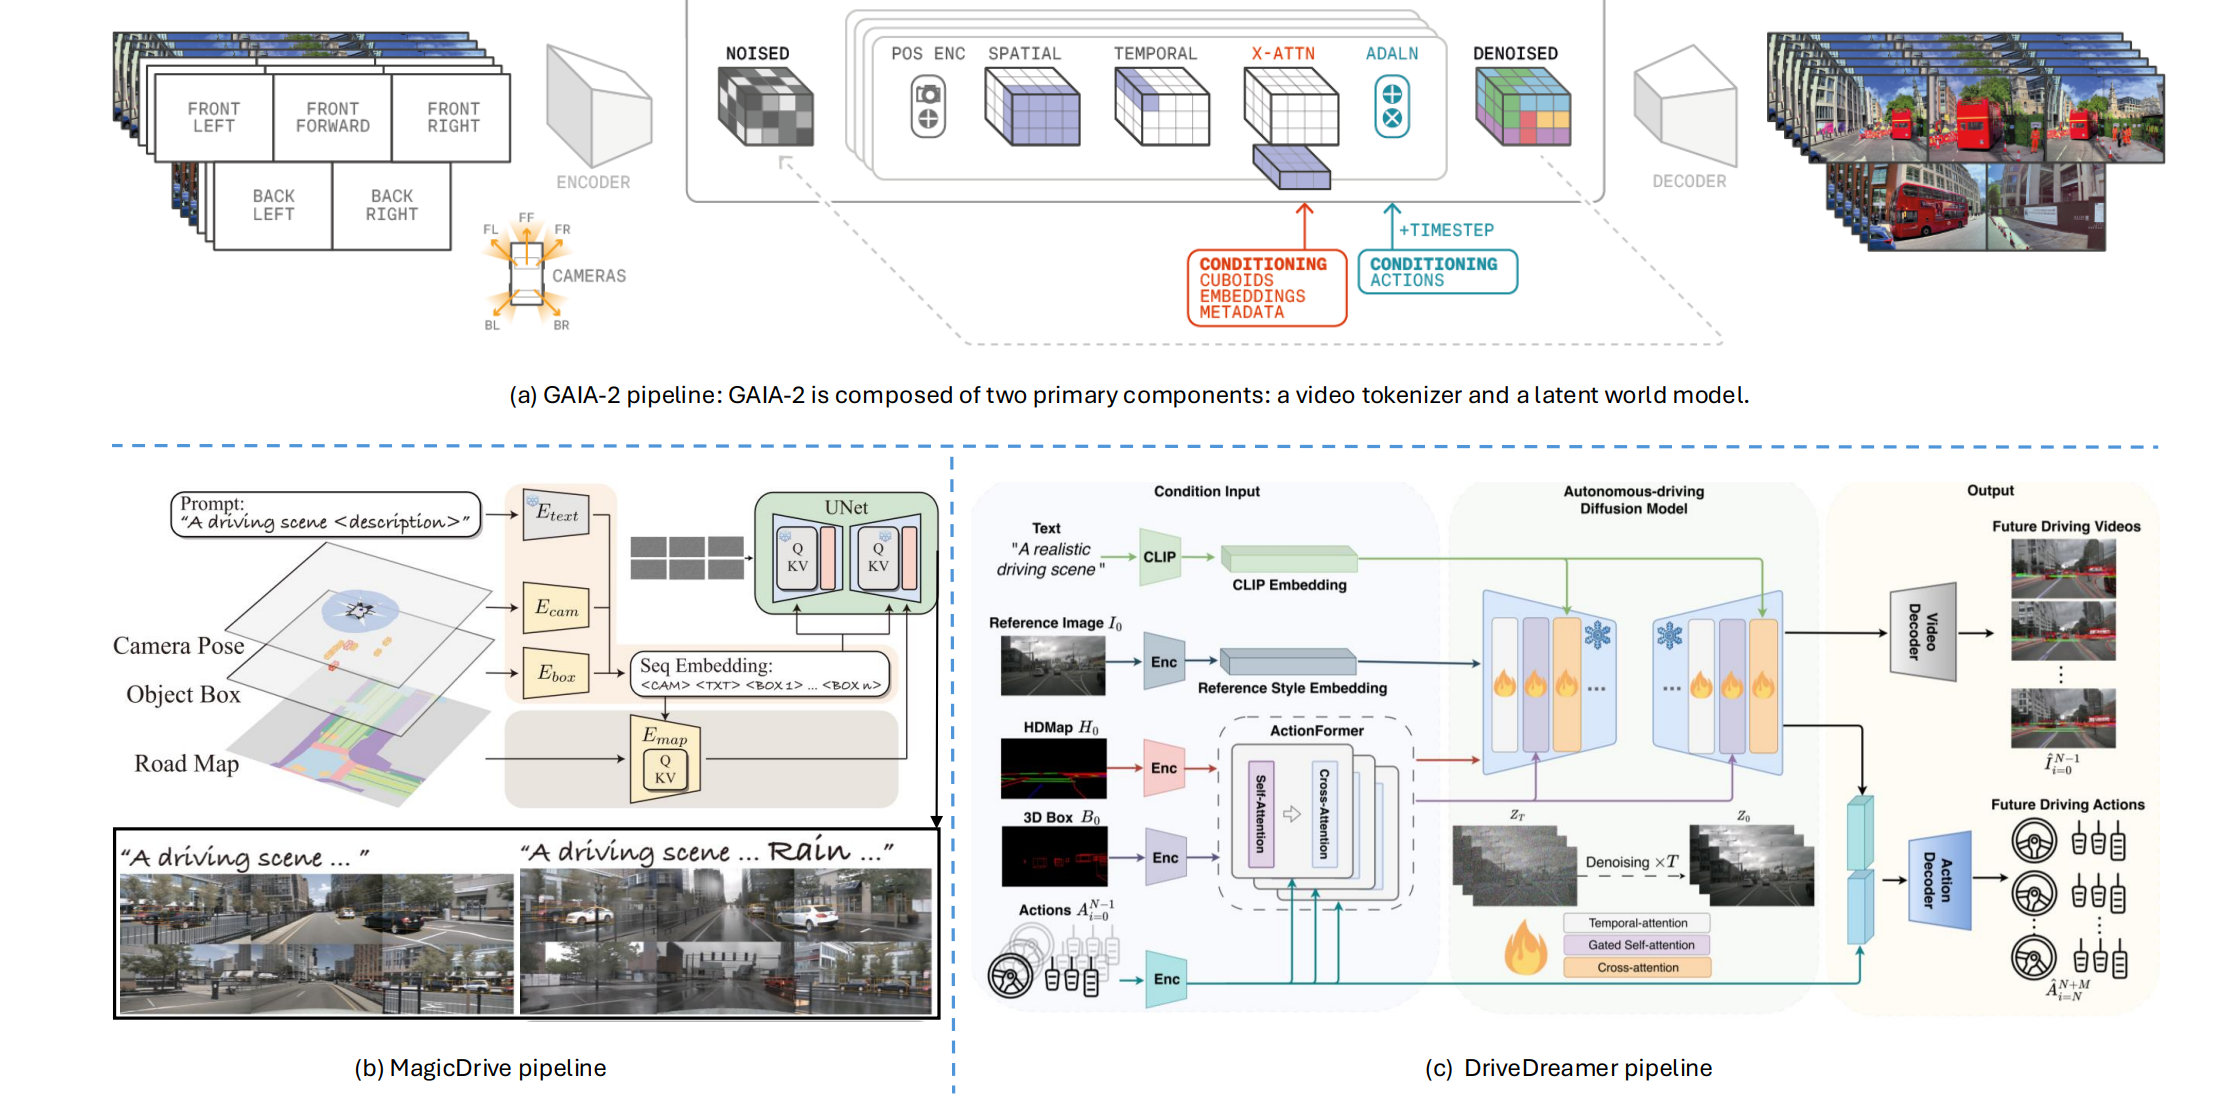Click the Video Decoder block
The height and width of the screenshot is (1117, 2213).
[x=1922, y=632]
